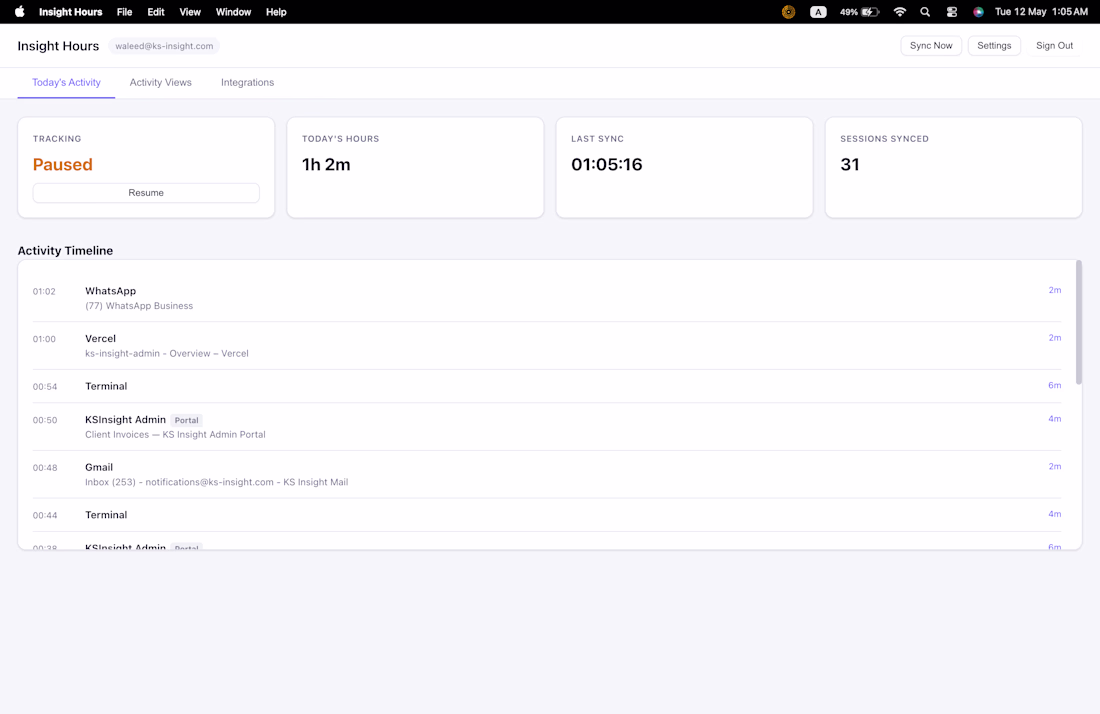The height and width of the screenshot is (714, 1100).
Task: Click the Portal tag at 00:50
Action: tap(187, 420)
